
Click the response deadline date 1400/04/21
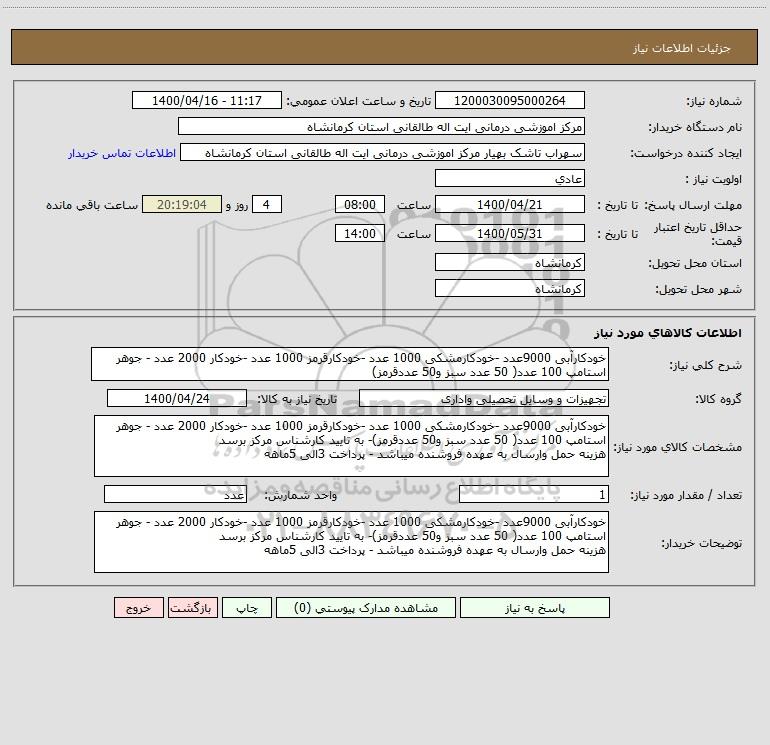[510, 204]
